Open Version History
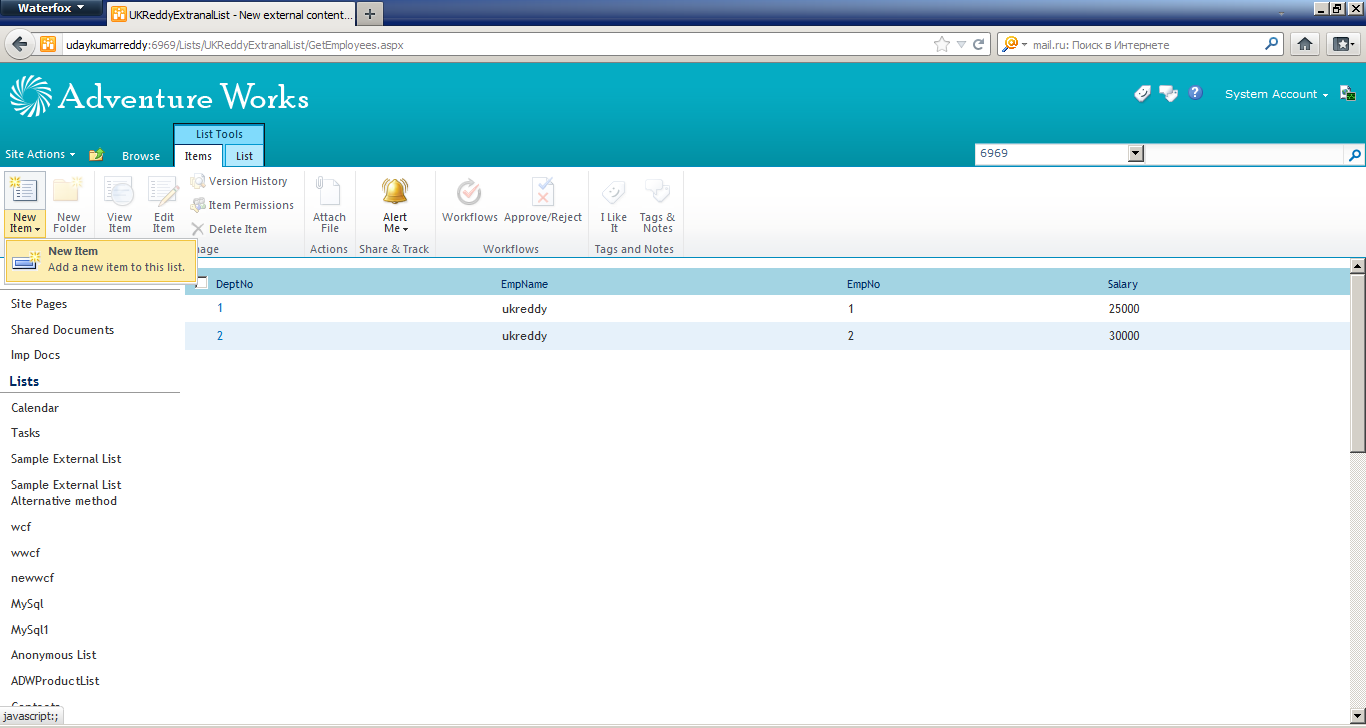The width and height of the screenshot is (1366, 728). click(x=239, y=181)
